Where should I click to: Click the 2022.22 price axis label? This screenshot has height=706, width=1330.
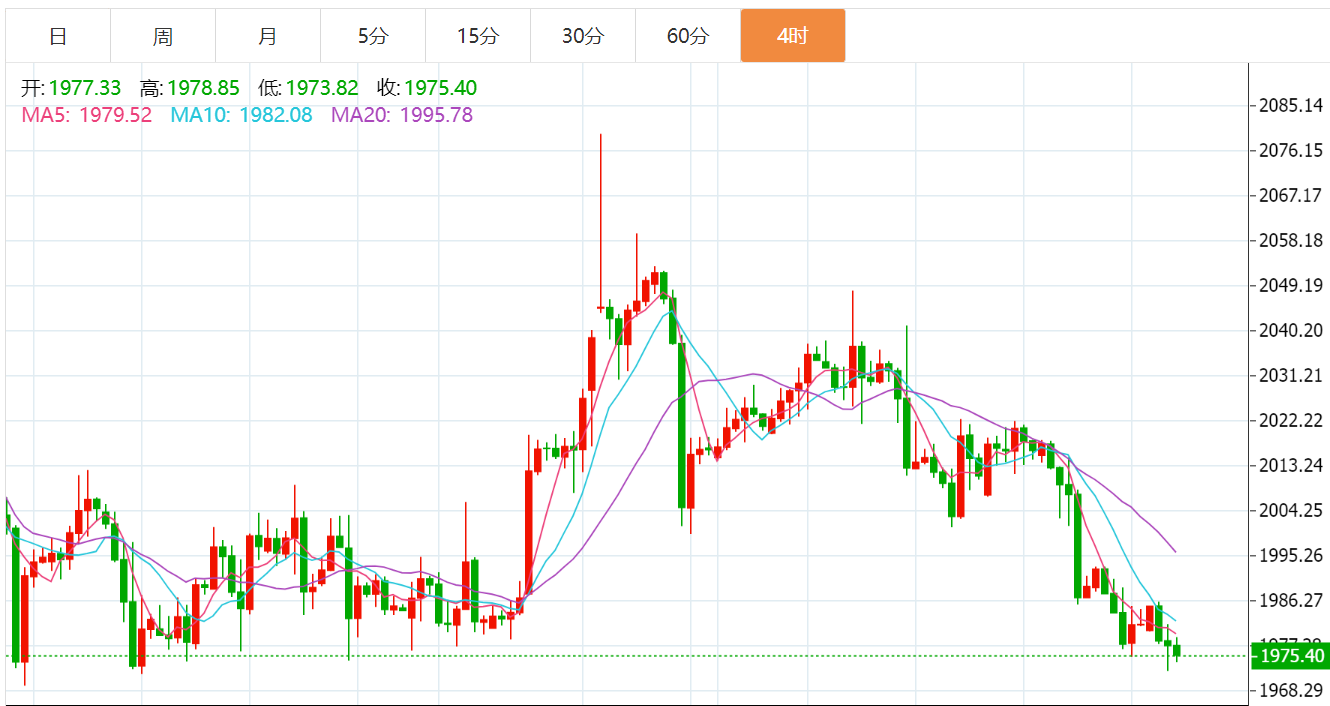(x=1290, y=420)
